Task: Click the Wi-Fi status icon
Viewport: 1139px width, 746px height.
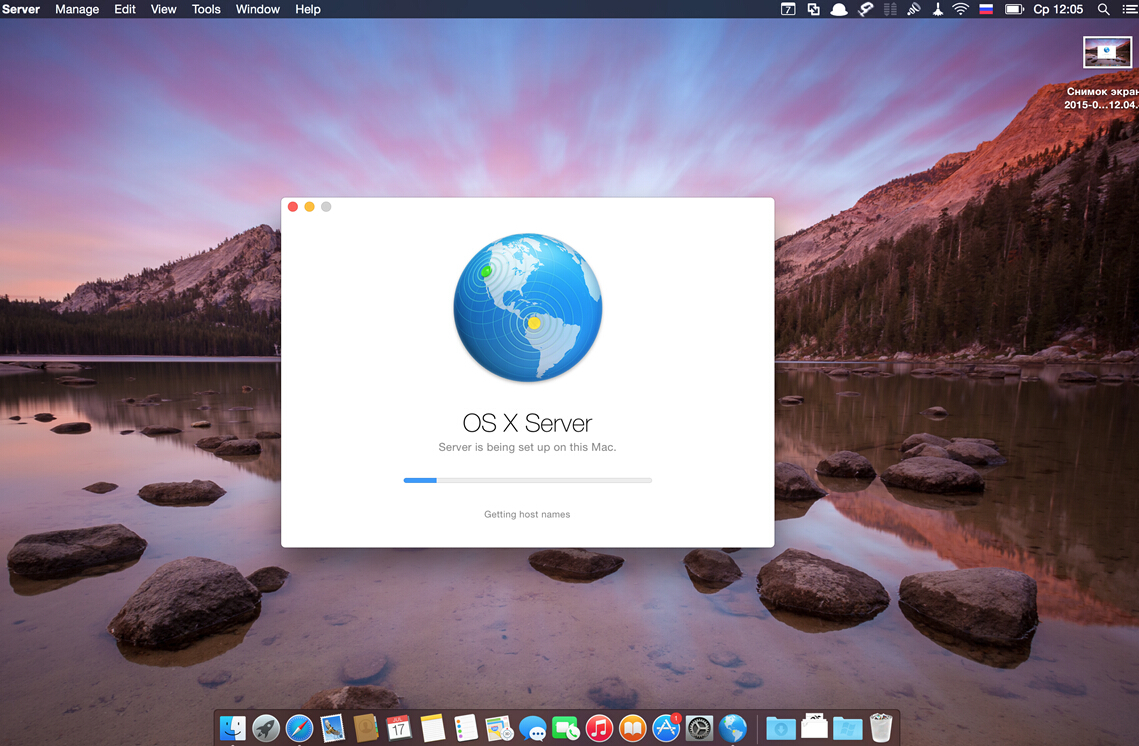Action: [x=961, y=9]
